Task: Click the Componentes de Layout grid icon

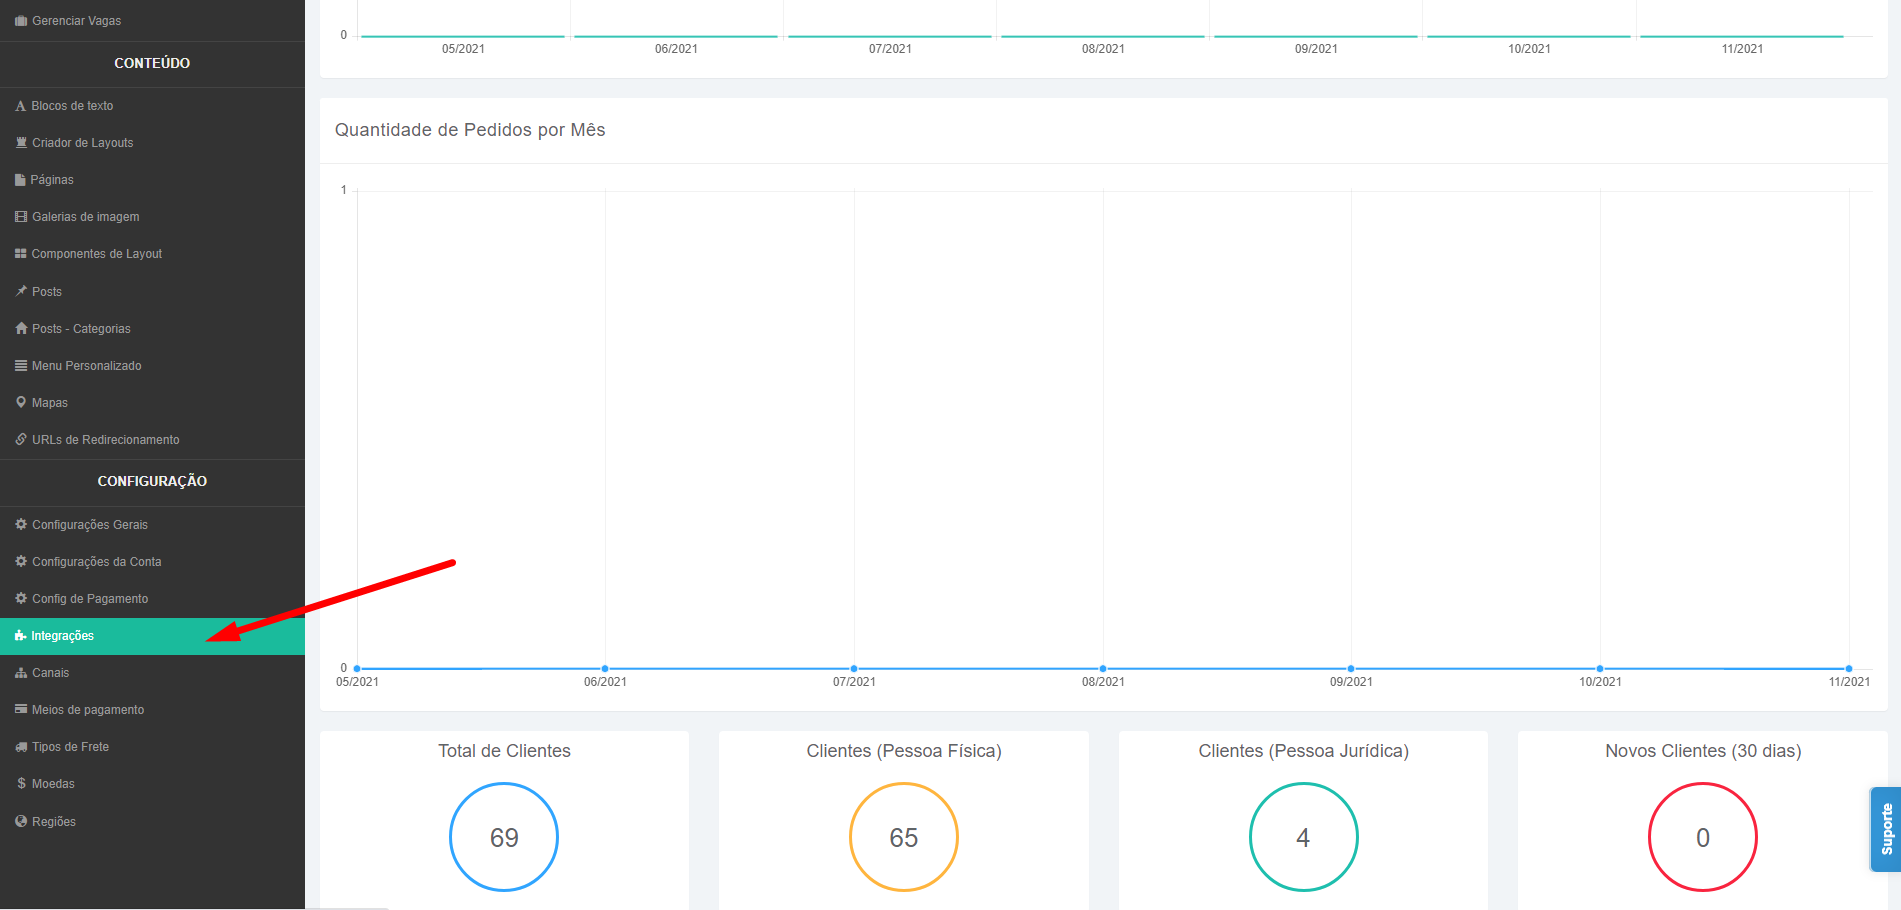Action: (x=21, y=254)
